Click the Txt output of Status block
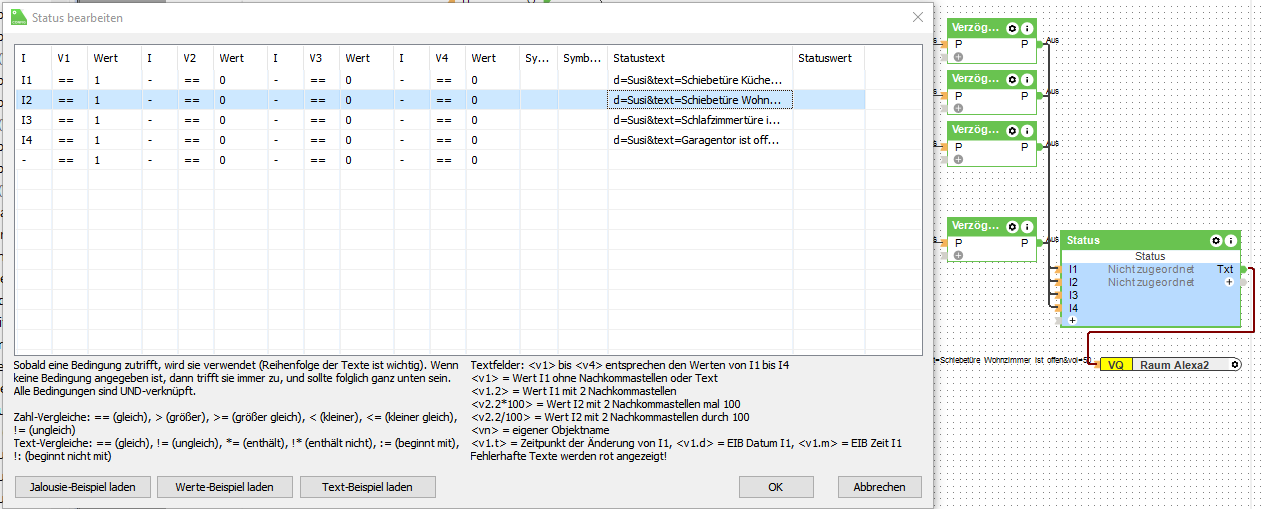Screen dimensions: 1261x509 click(1225, 270)
